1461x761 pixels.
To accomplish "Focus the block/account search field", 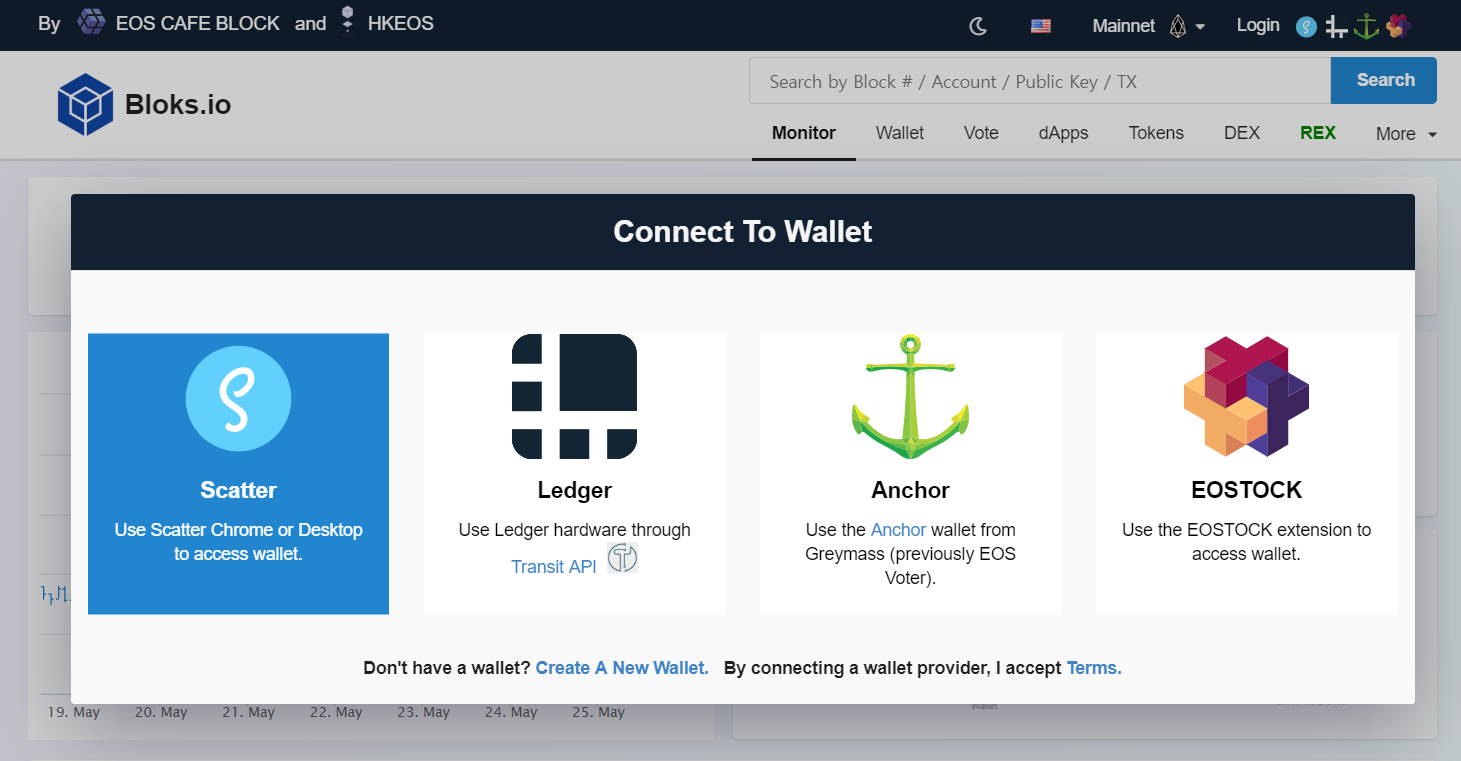I will click(1040, 81).
